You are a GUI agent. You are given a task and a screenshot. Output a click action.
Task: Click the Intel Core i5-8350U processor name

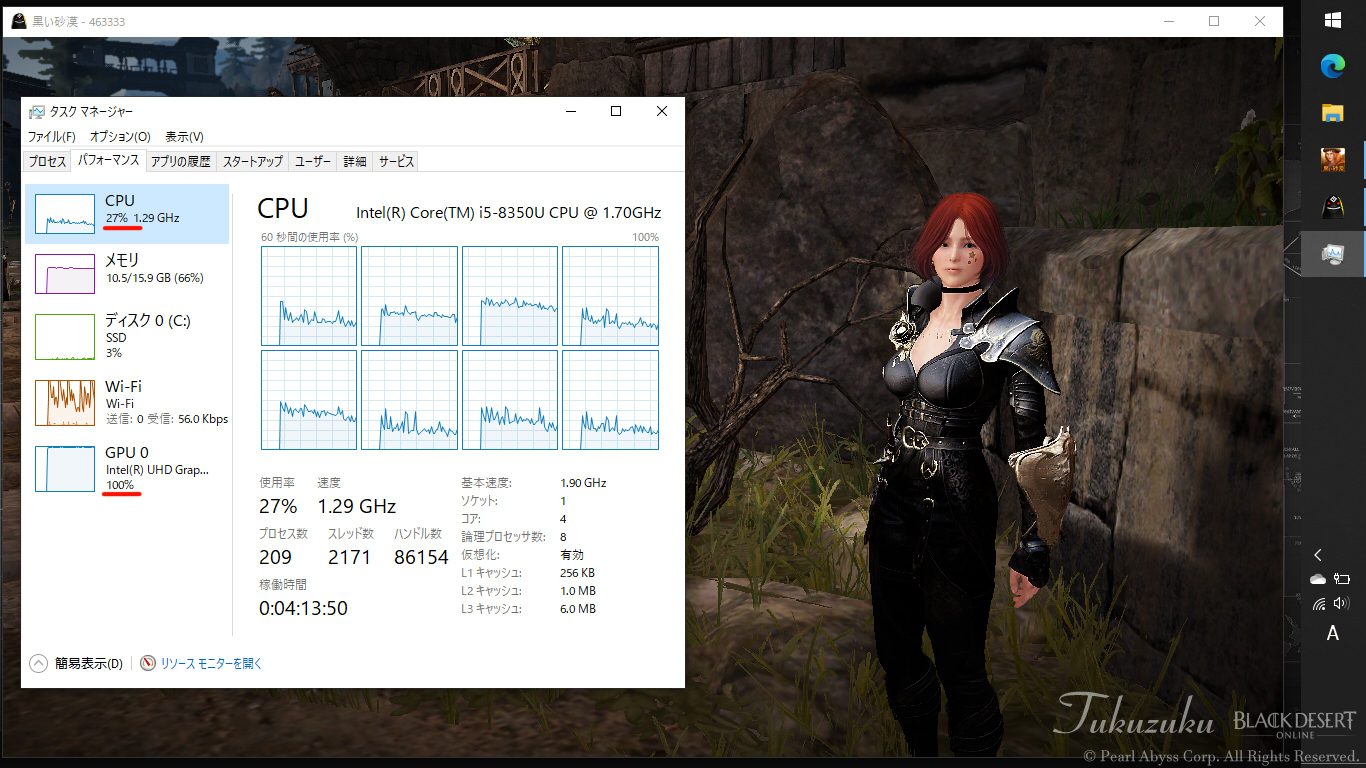click(x=509, y=213)
